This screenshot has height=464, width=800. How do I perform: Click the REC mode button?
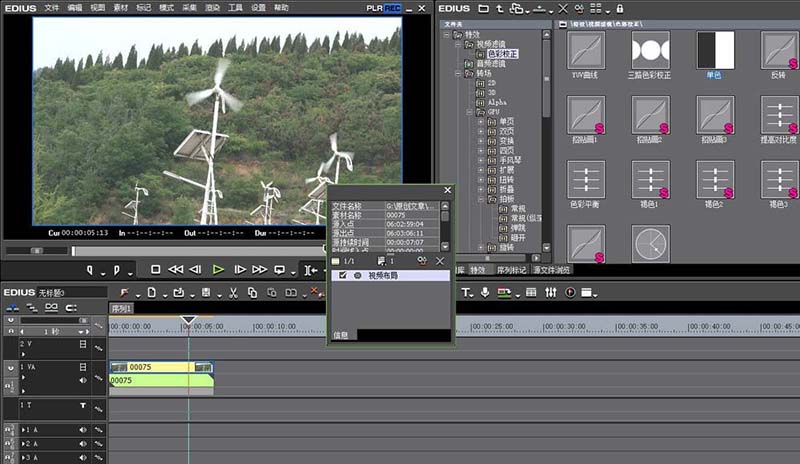pos(392,8)
